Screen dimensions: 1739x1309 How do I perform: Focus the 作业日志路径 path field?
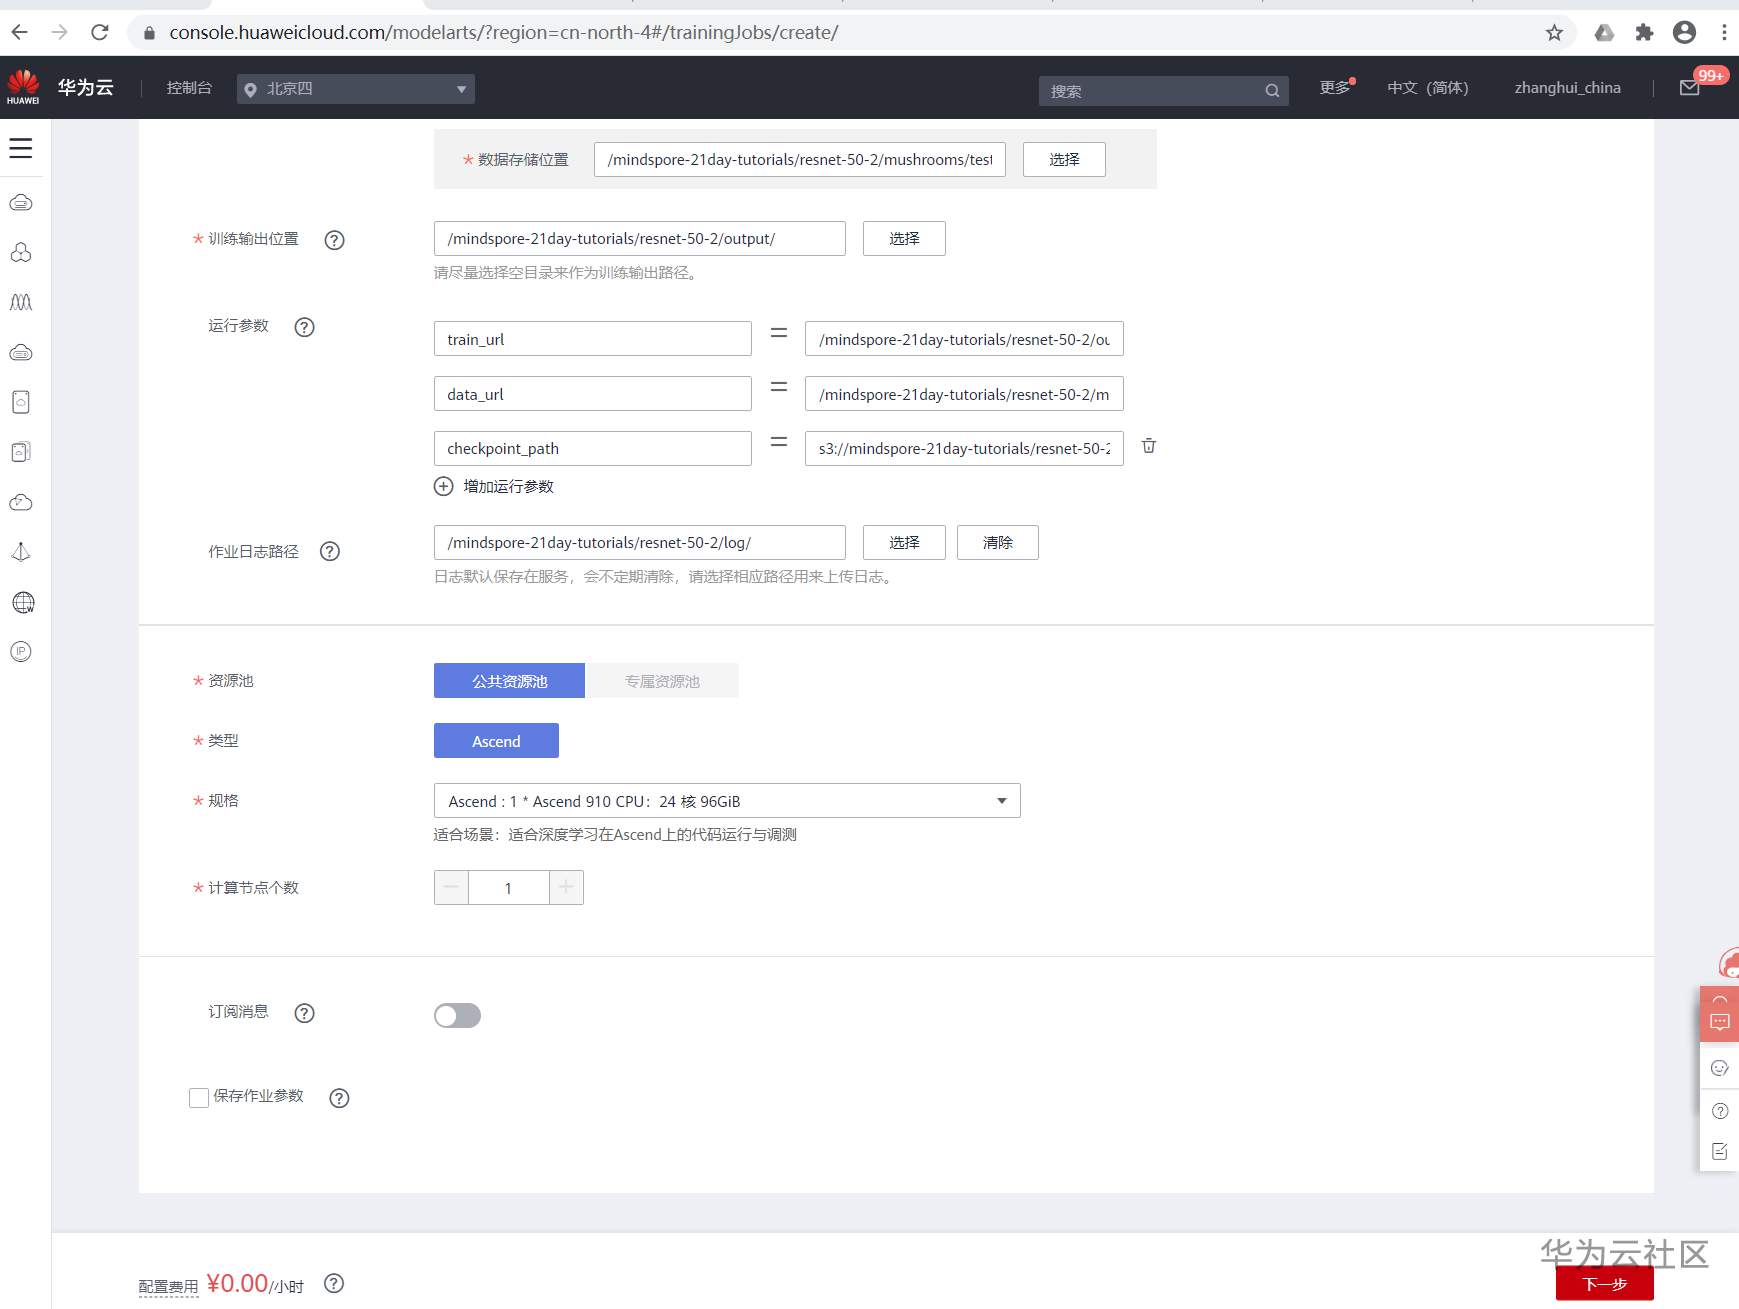pos(640,542)
